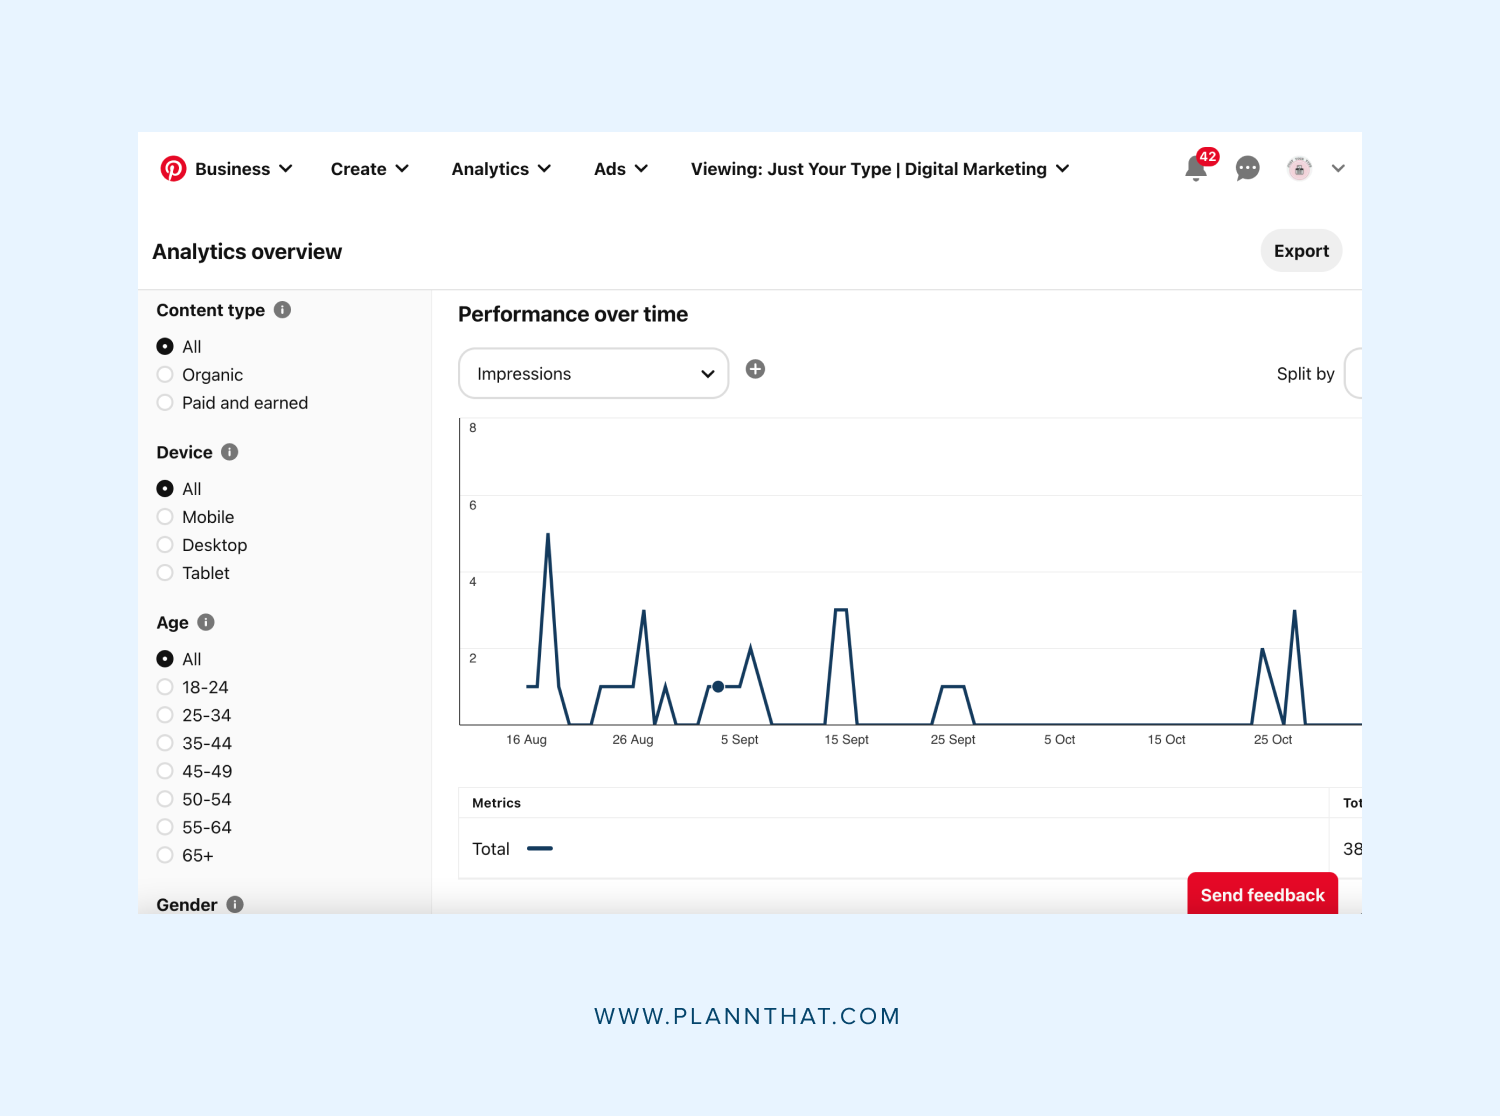Click the Export button

pyautogui.click(x=1301, y=250)
